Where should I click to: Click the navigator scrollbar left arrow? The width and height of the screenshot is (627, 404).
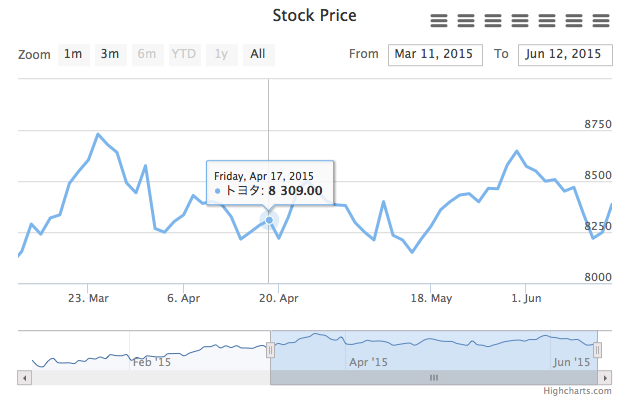point(25,378)
